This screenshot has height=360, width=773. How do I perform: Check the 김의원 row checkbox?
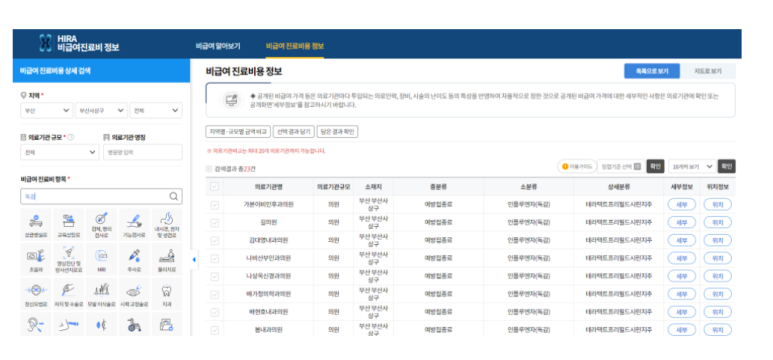[214, 222]
